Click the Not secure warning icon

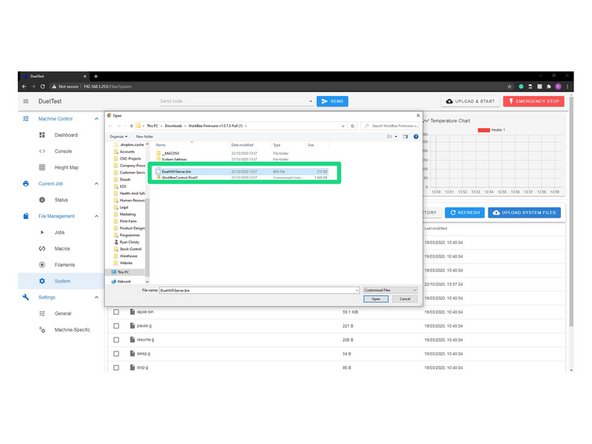[x=54, y=86]
